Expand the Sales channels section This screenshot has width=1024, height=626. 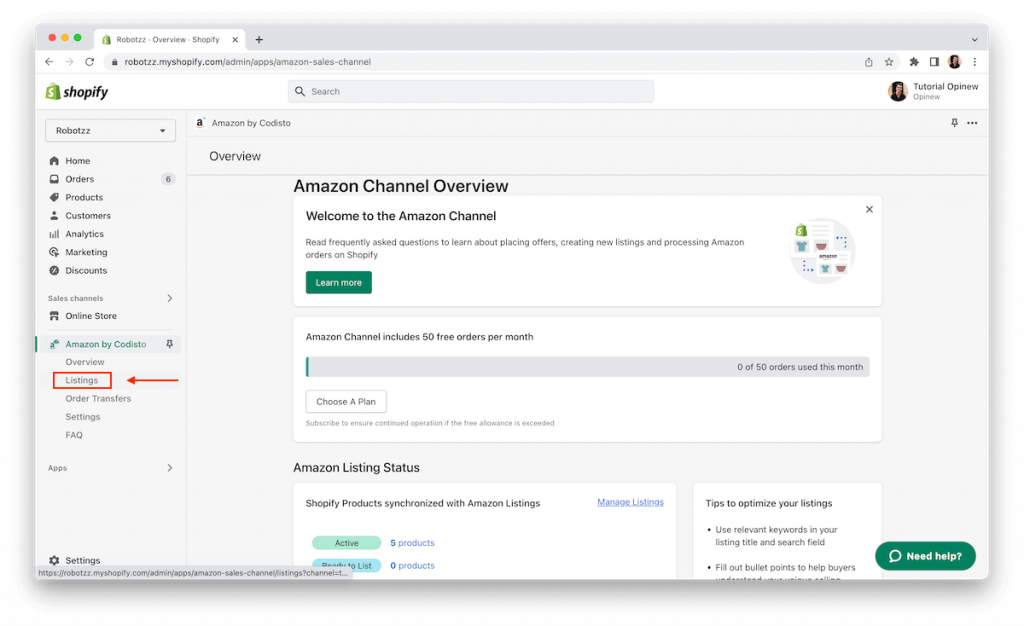(x=169, y=298)
